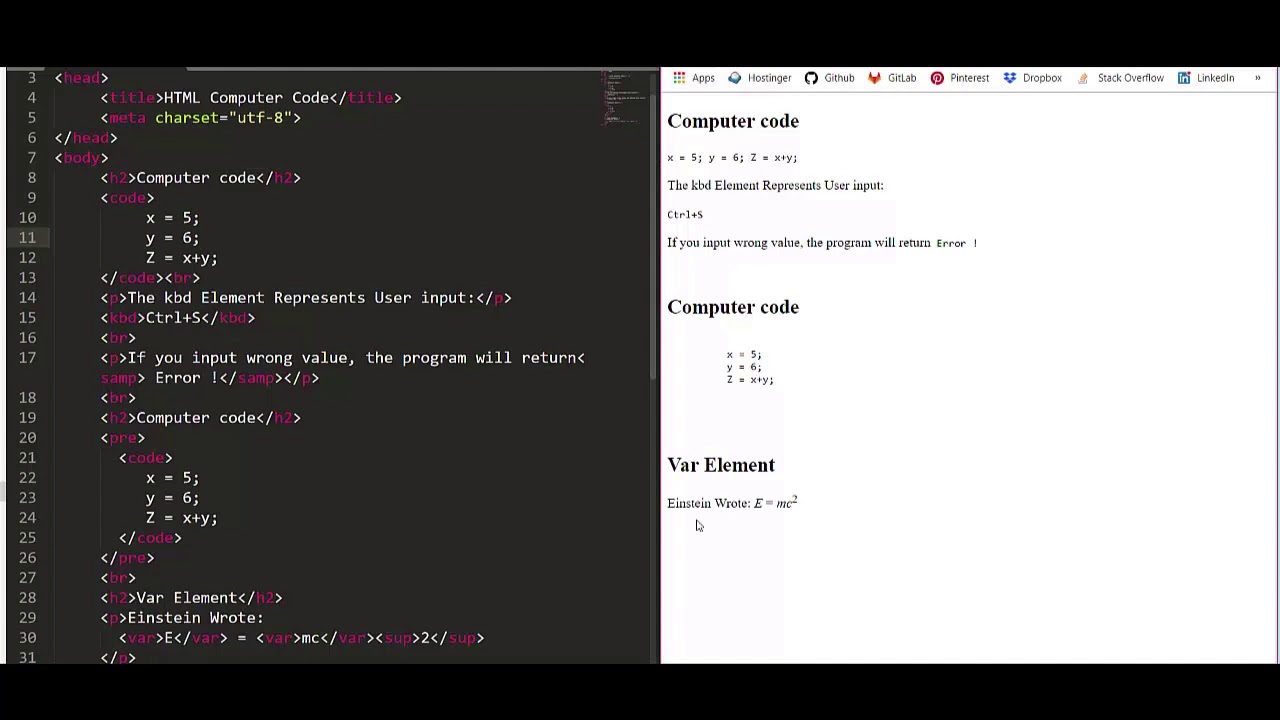The width and height of the screenshot is (1280, 720).
Task: Click the sup tag code on line 30
Action: [x=429, y=638]
